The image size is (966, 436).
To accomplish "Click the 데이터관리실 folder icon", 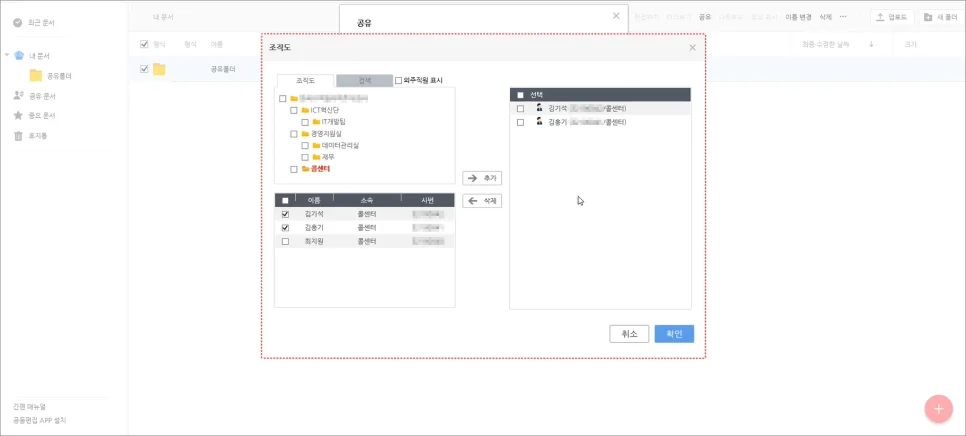I will 316,145.
